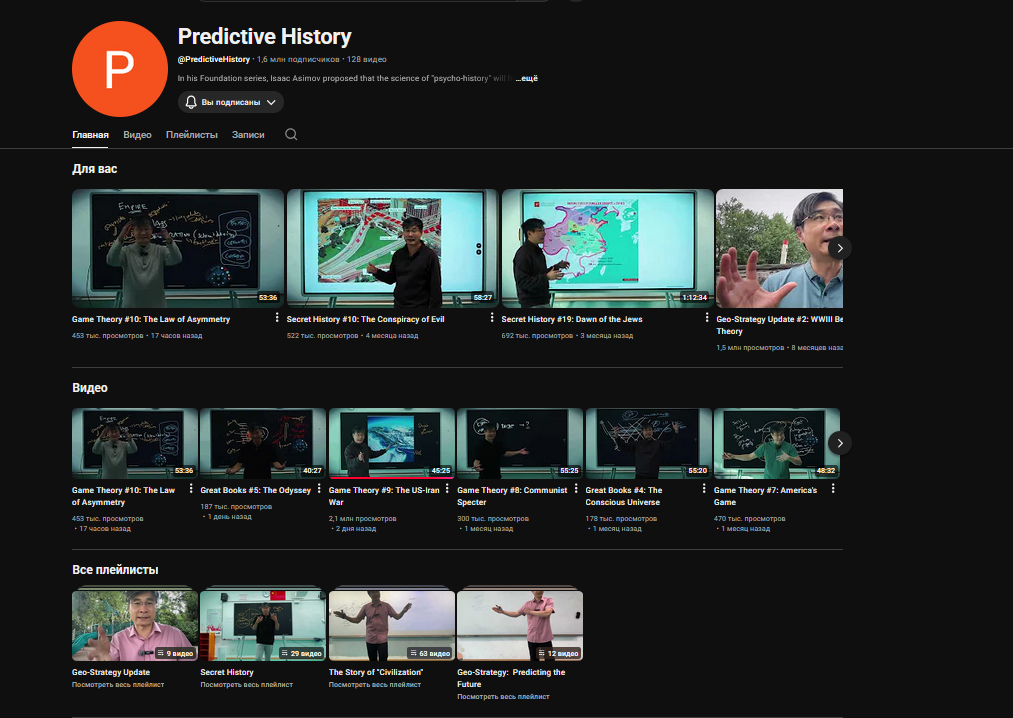Open menu for Game Theory #9 video
1013x718 pixels.
pyautogui.click(x=447, y=489)
